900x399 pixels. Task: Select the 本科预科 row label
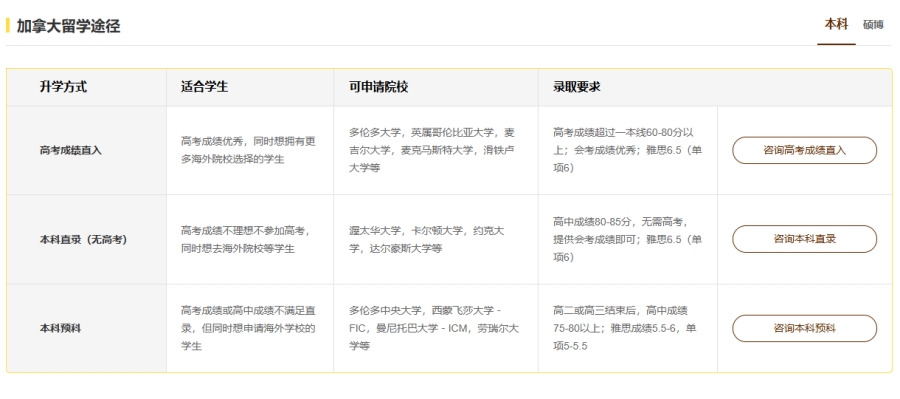tap(60, 328)
